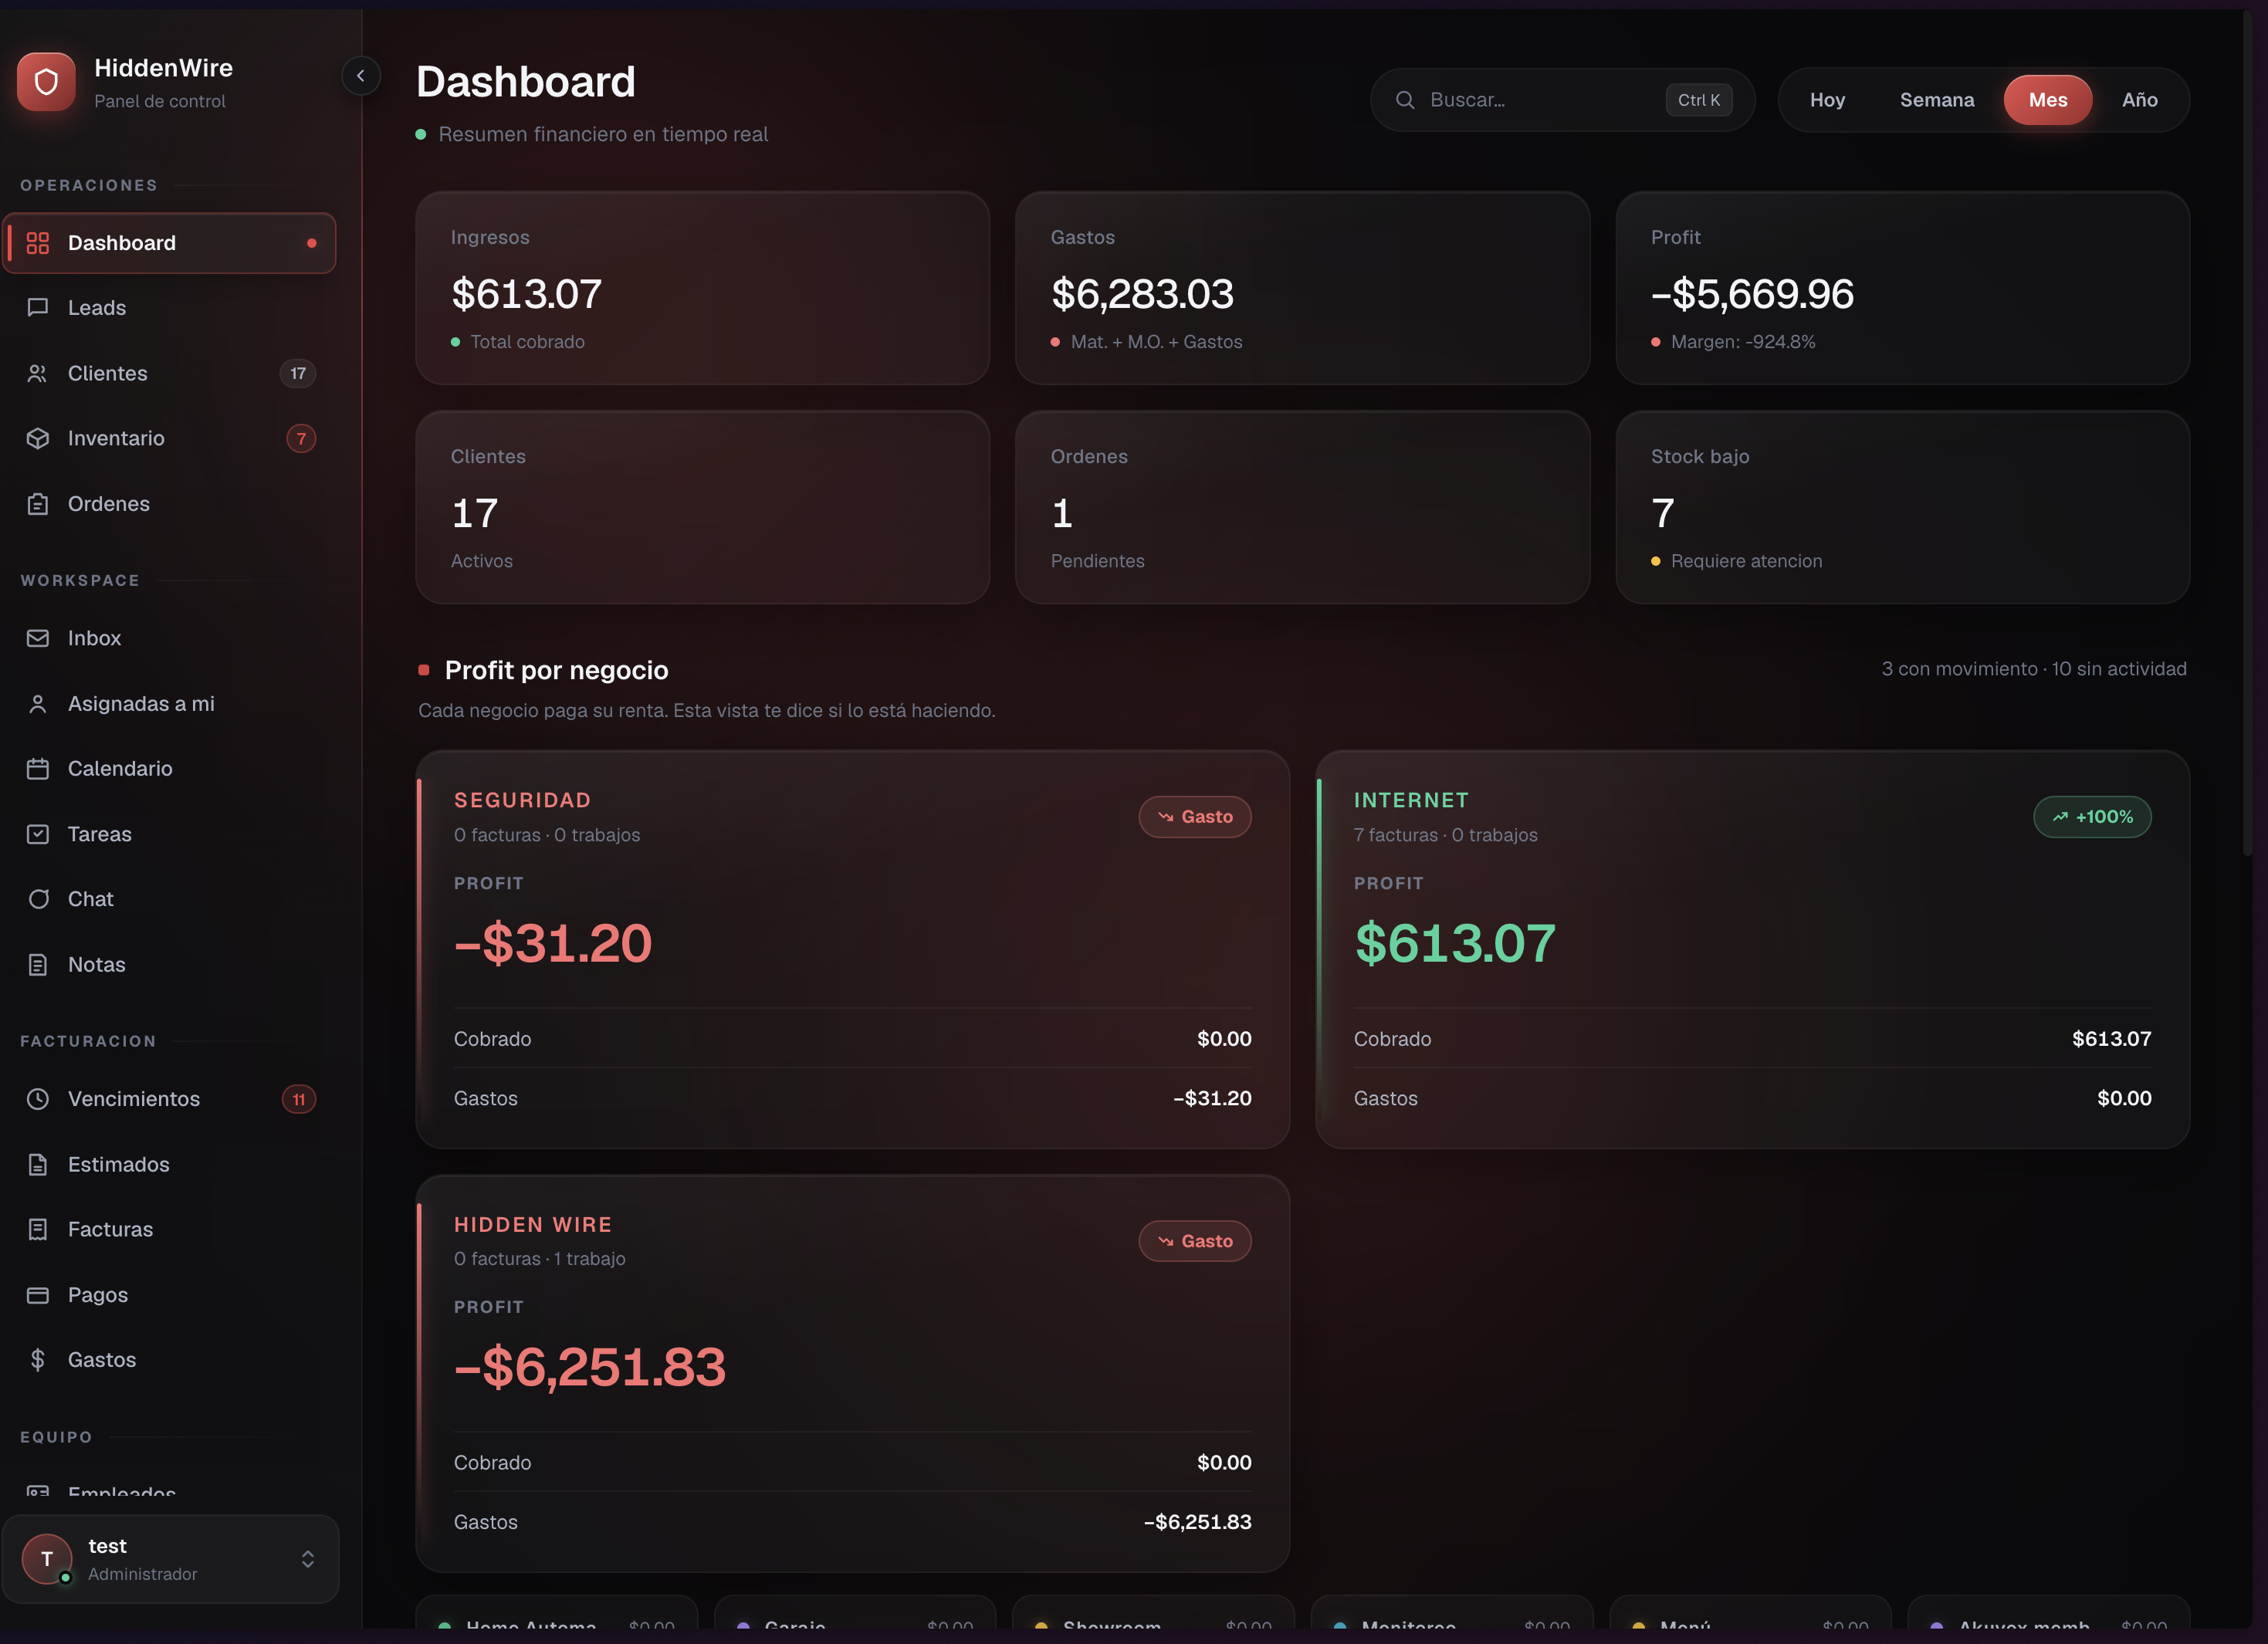
Task: Open Leads via its chat-bubble icon
Action: click(38, 308)
